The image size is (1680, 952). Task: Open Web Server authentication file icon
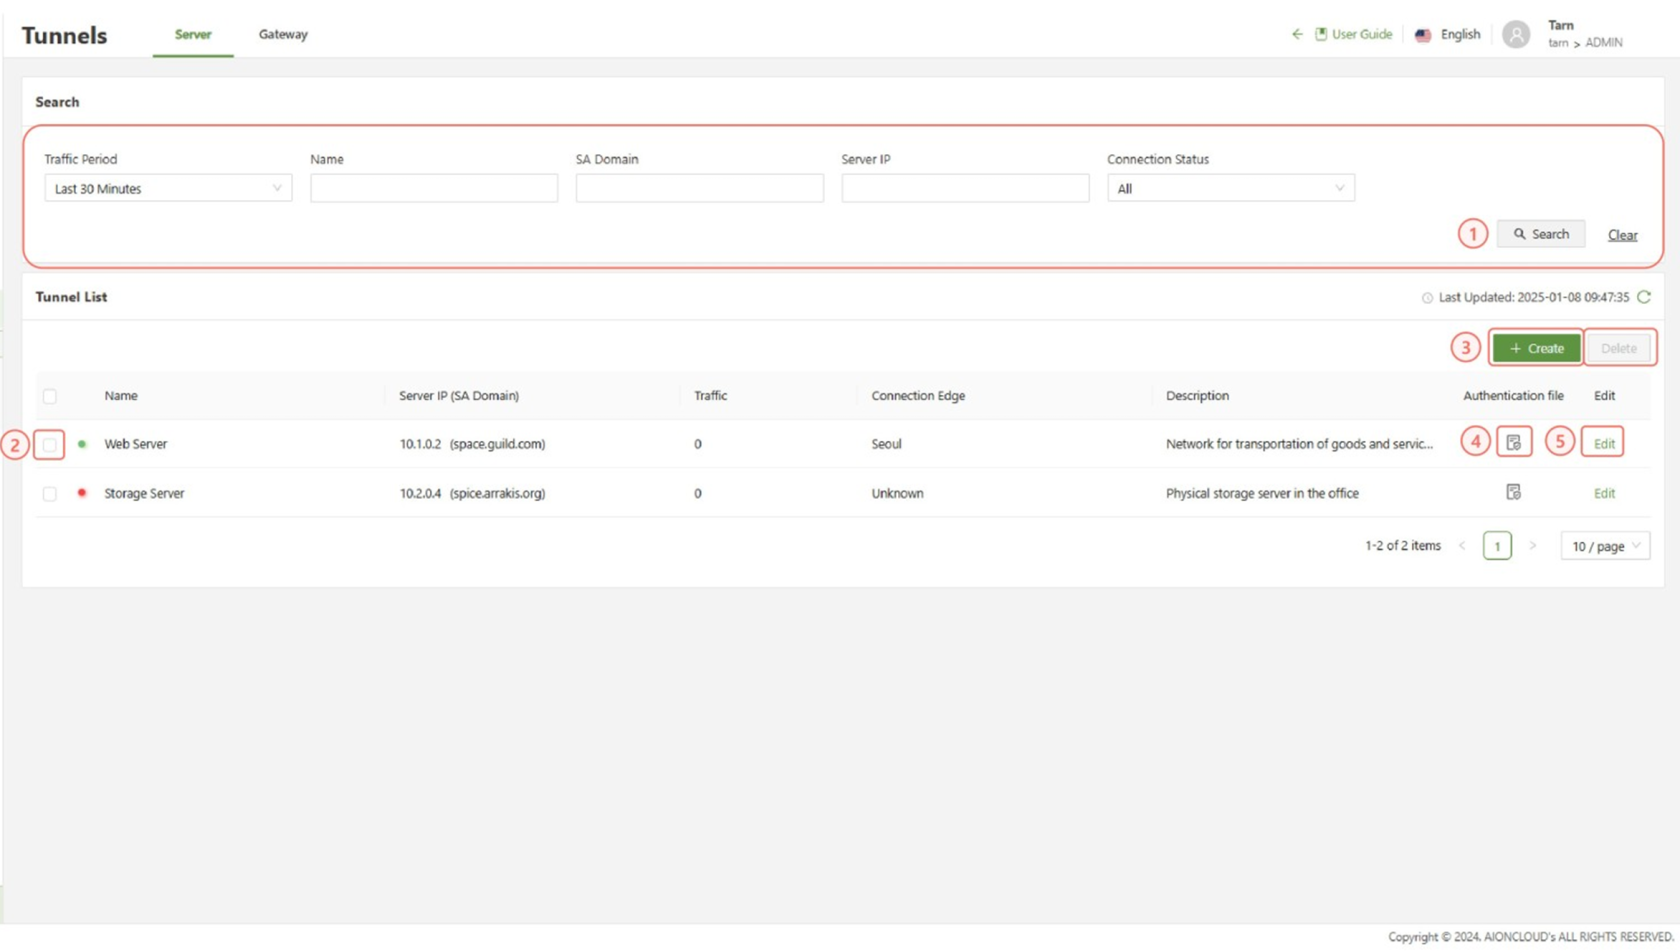click(x=1513, y=443)
